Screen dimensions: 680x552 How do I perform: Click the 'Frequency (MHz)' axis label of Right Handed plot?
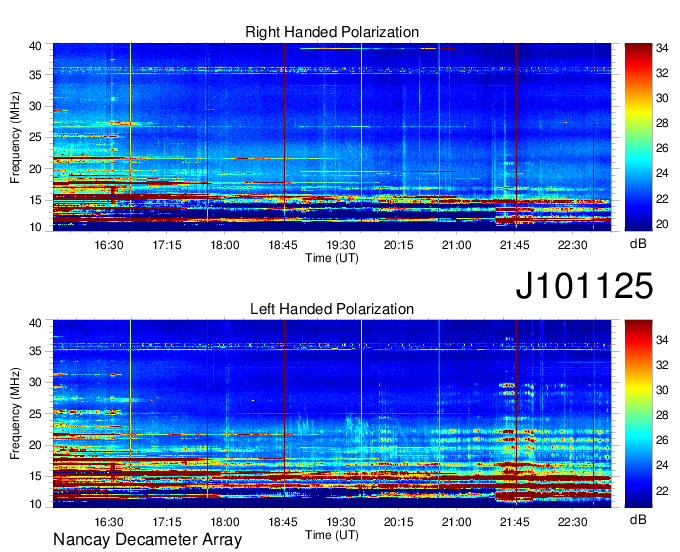click(x=15, y=137)
